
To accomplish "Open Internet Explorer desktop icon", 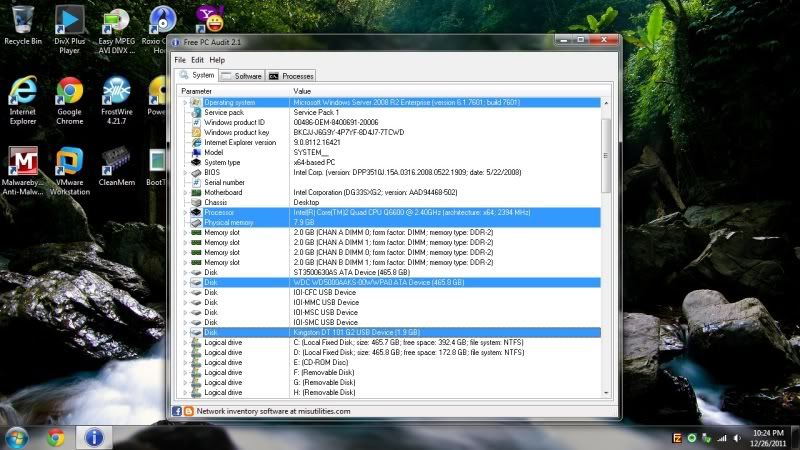I will (22, 100).
